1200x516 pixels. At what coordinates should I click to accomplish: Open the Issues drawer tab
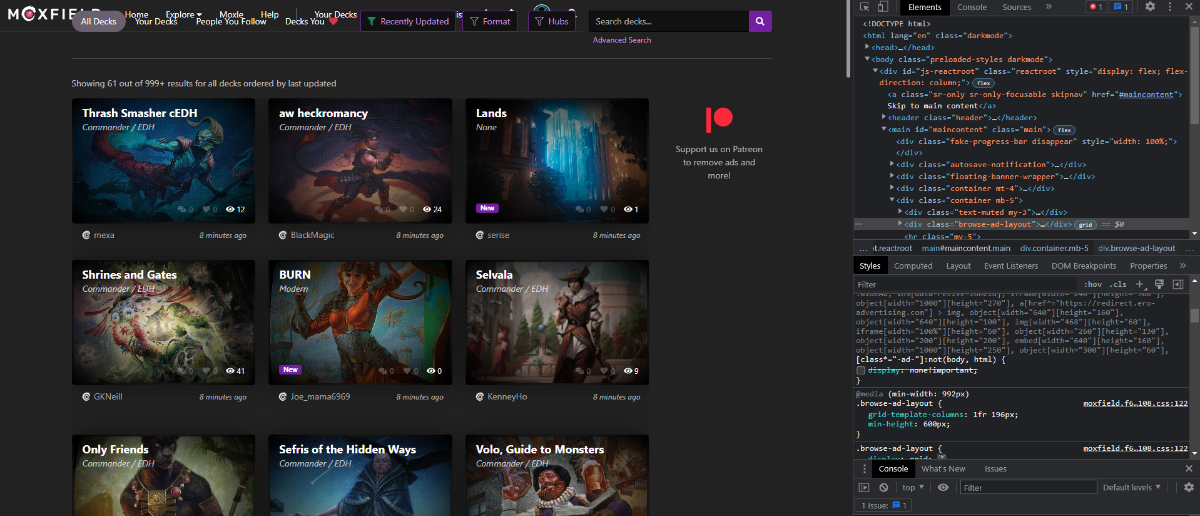click(x=995, y=468)
